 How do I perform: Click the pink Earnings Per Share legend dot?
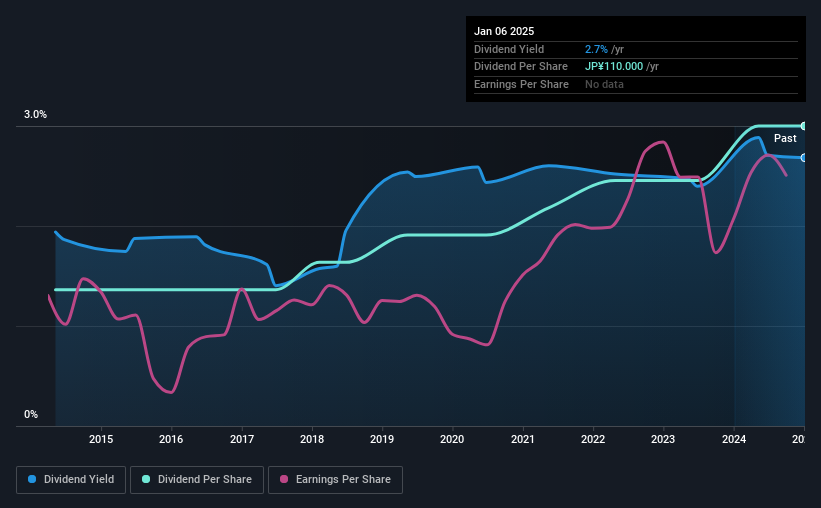tap(284, 479)
